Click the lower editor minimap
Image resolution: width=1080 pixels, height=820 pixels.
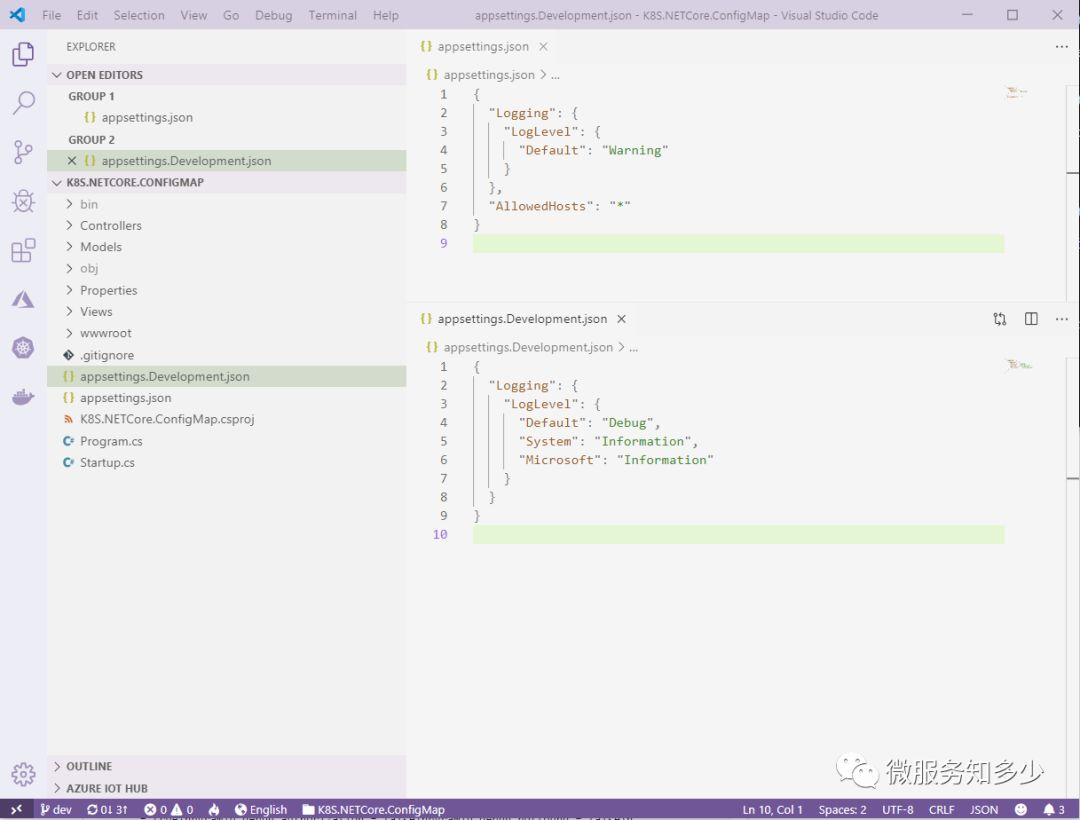[x=1018, y=365]
